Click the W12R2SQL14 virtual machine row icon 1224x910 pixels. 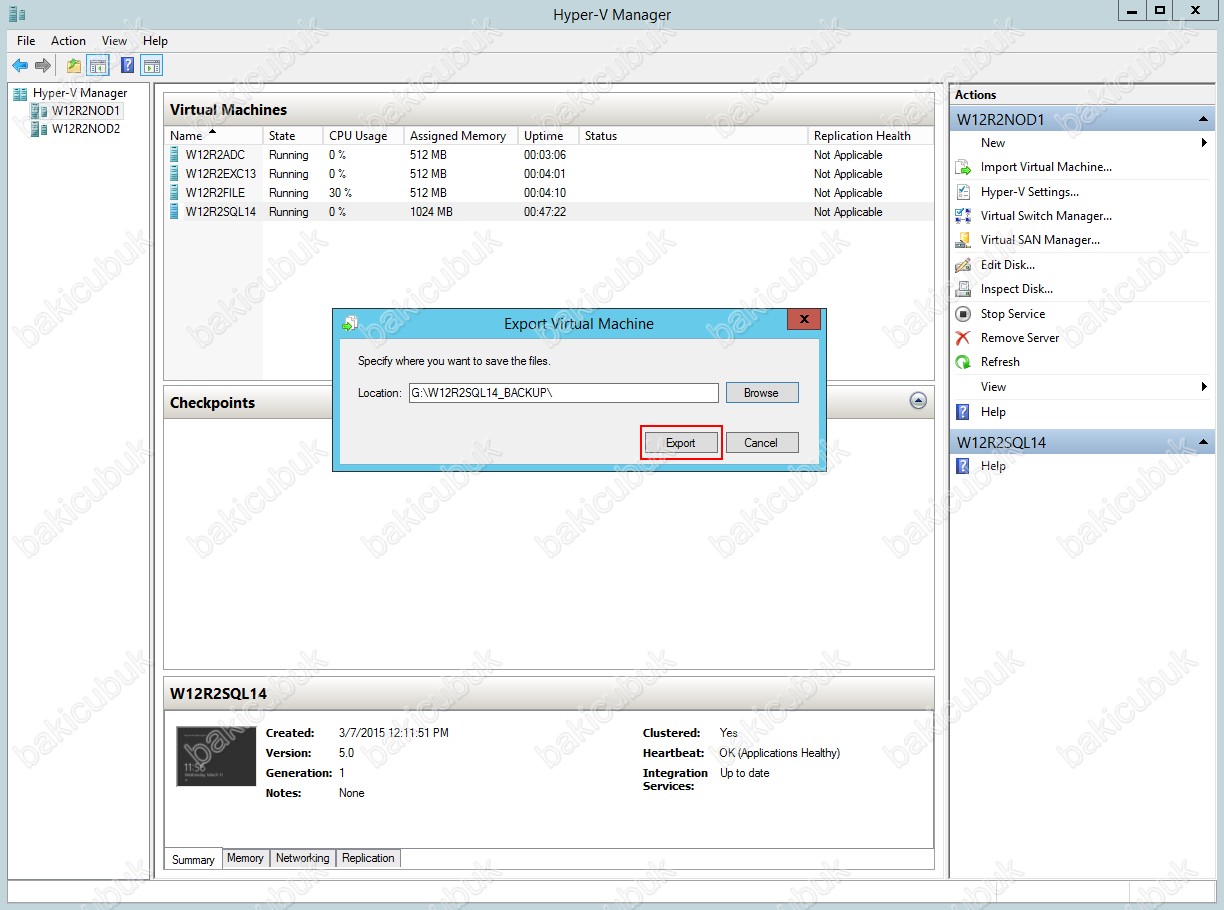[174, 212]
